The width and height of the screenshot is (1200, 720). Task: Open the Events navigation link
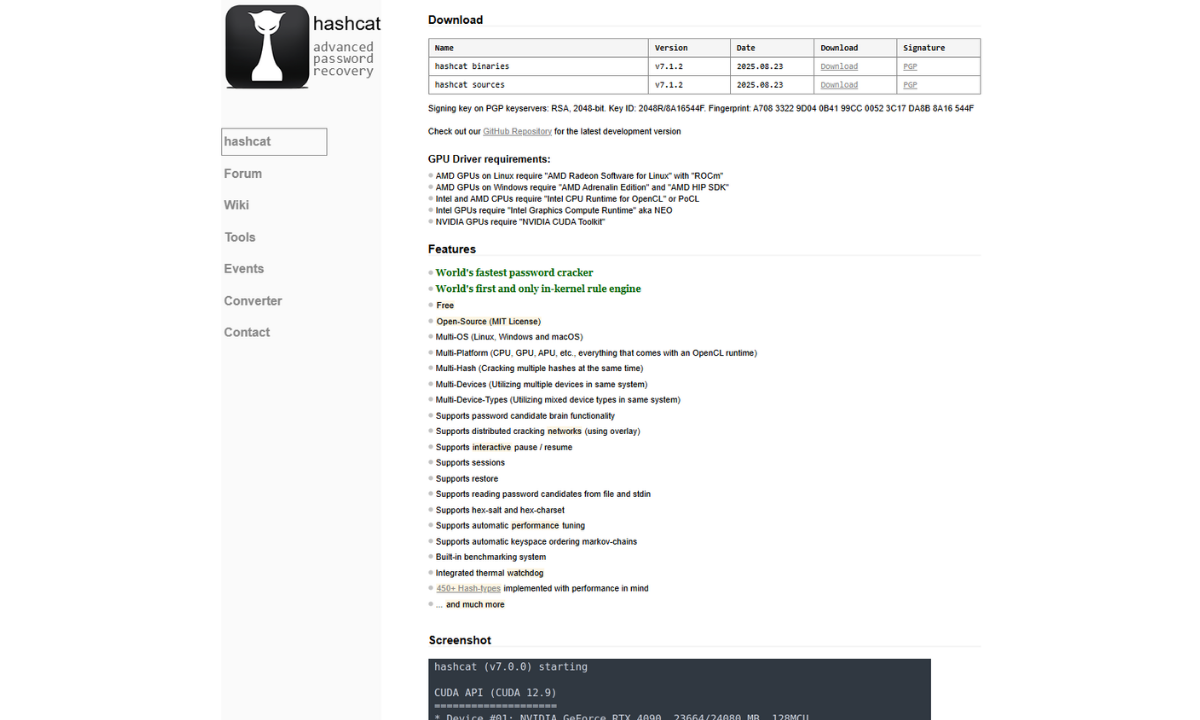244,269
